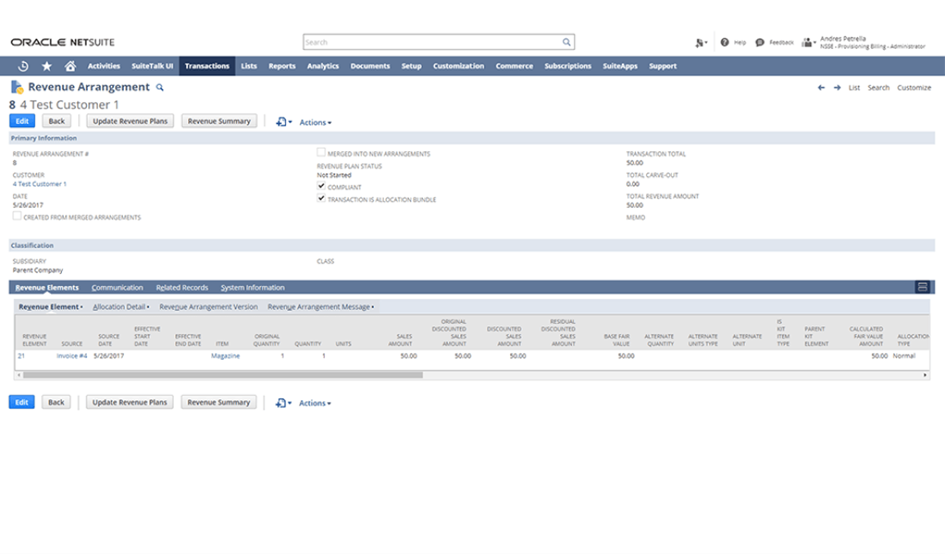Screen dimensions: 945x554
Task: Expand the top Actions dropdown
Action: [315, 122]
